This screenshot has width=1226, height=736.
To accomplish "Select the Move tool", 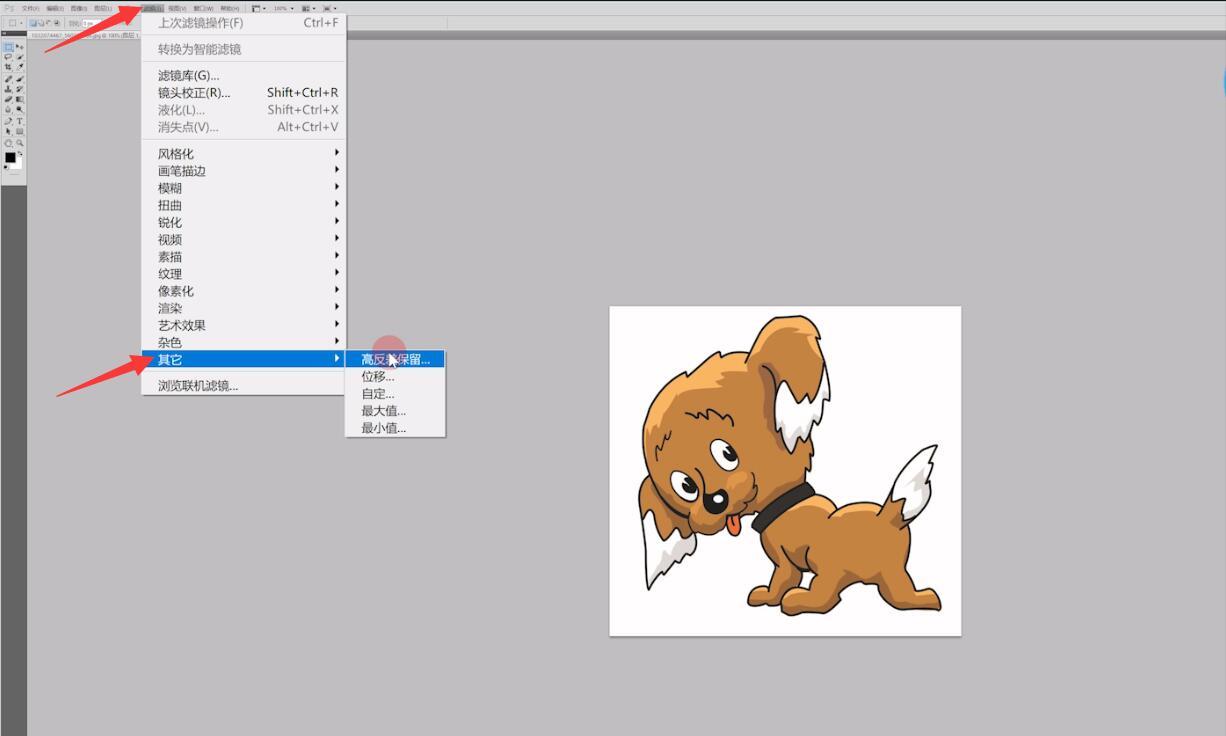I will tap(19, 47).
